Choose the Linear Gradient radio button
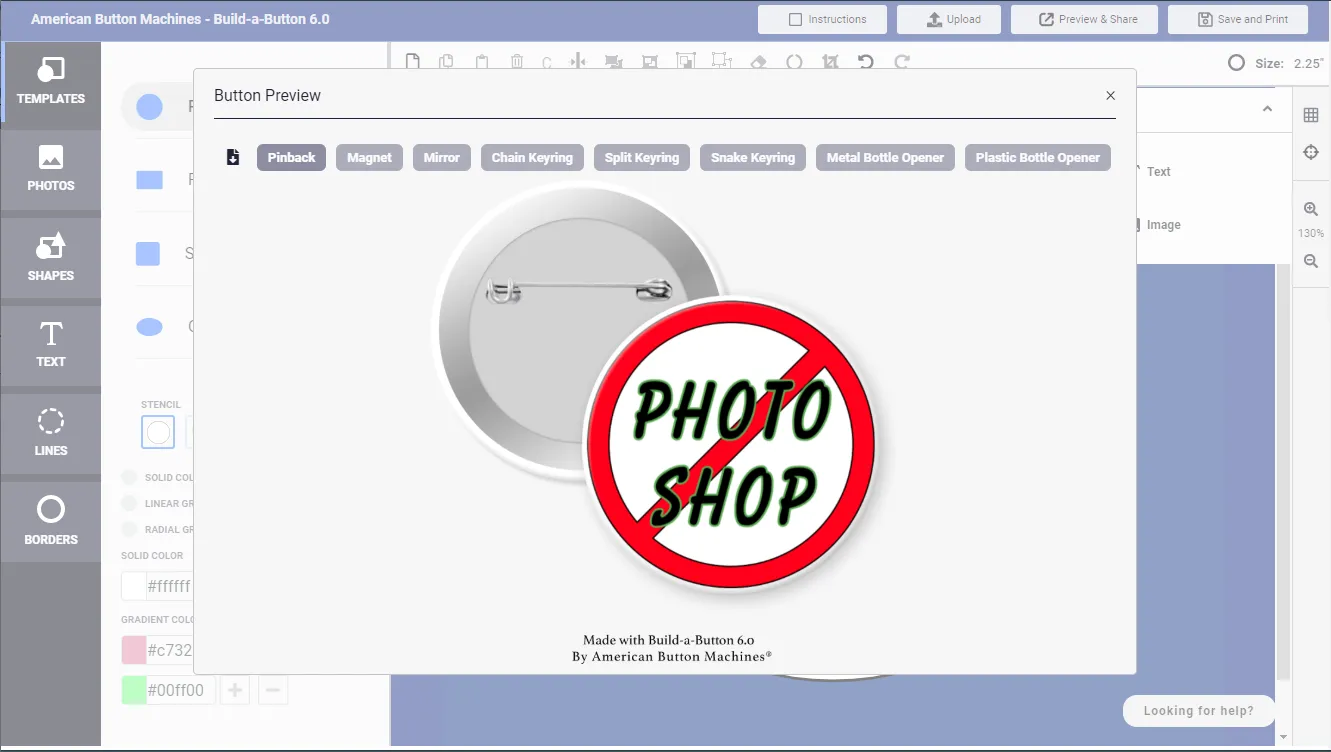The width and height of the screenshot is (1331, 752). click(x=129, y=504)
